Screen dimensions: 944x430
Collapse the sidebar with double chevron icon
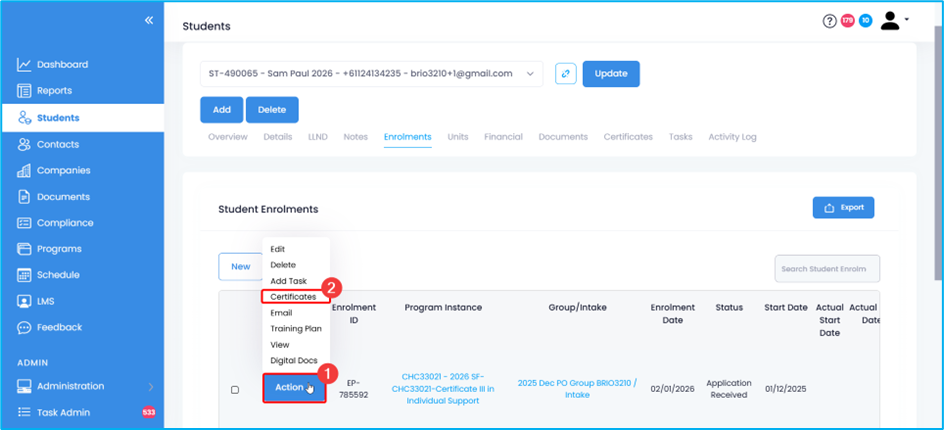(149, 20)
